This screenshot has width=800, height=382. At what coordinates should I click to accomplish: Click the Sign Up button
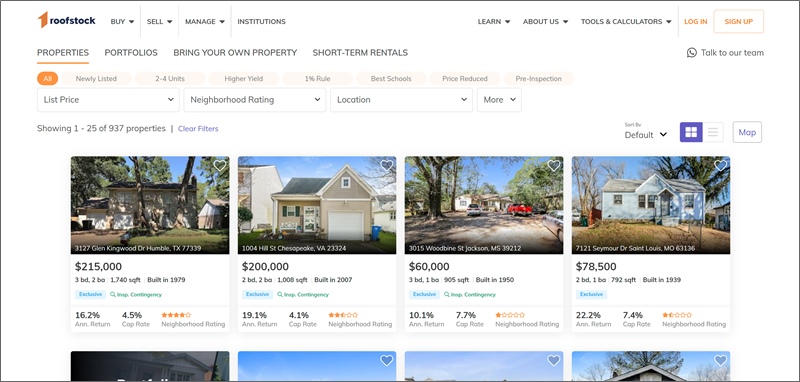tap(738, 21)
